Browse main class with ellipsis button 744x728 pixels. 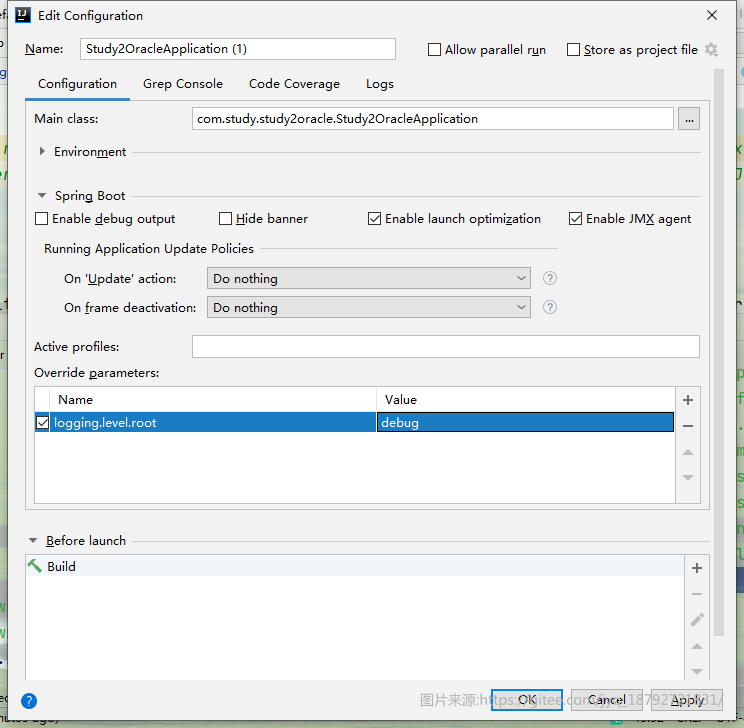[x=688, y=119]
